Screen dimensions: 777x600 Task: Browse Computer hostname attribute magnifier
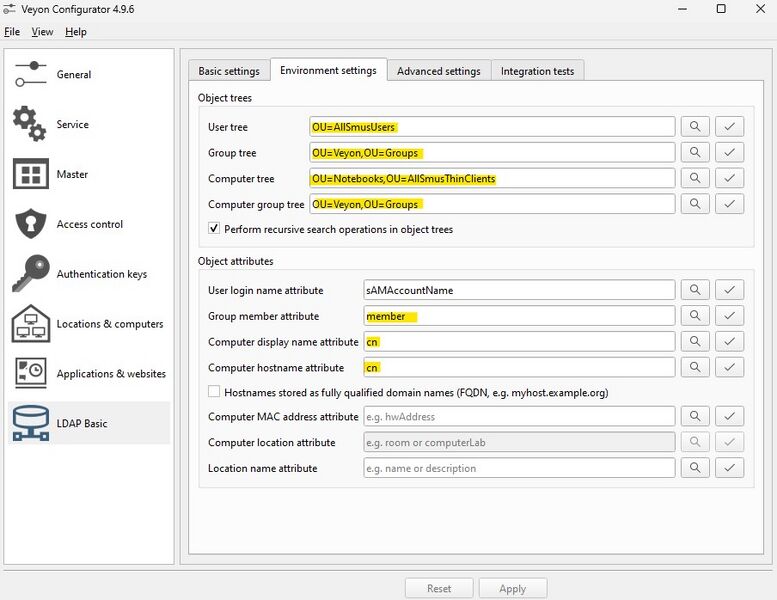point(695,367)
